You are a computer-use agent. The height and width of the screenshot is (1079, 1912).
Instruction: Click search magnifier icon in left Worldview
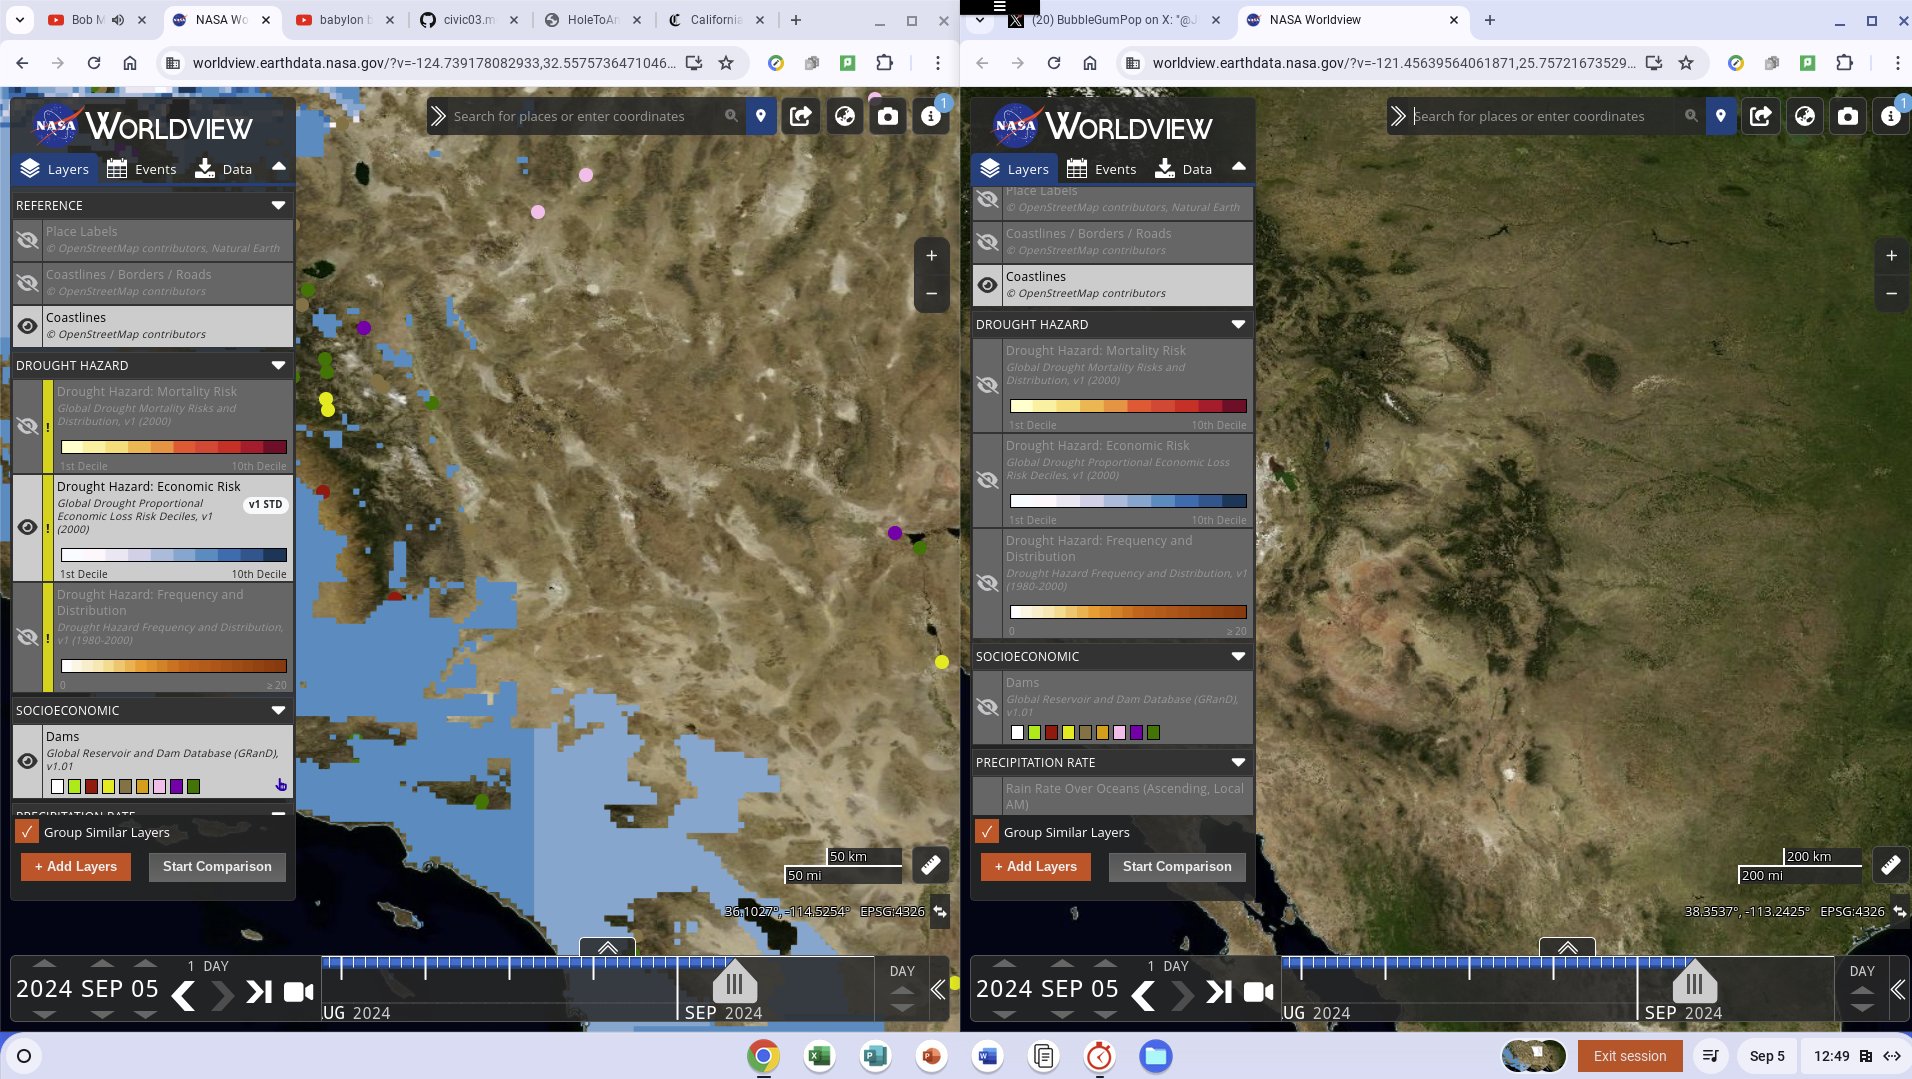click(732, 116)
